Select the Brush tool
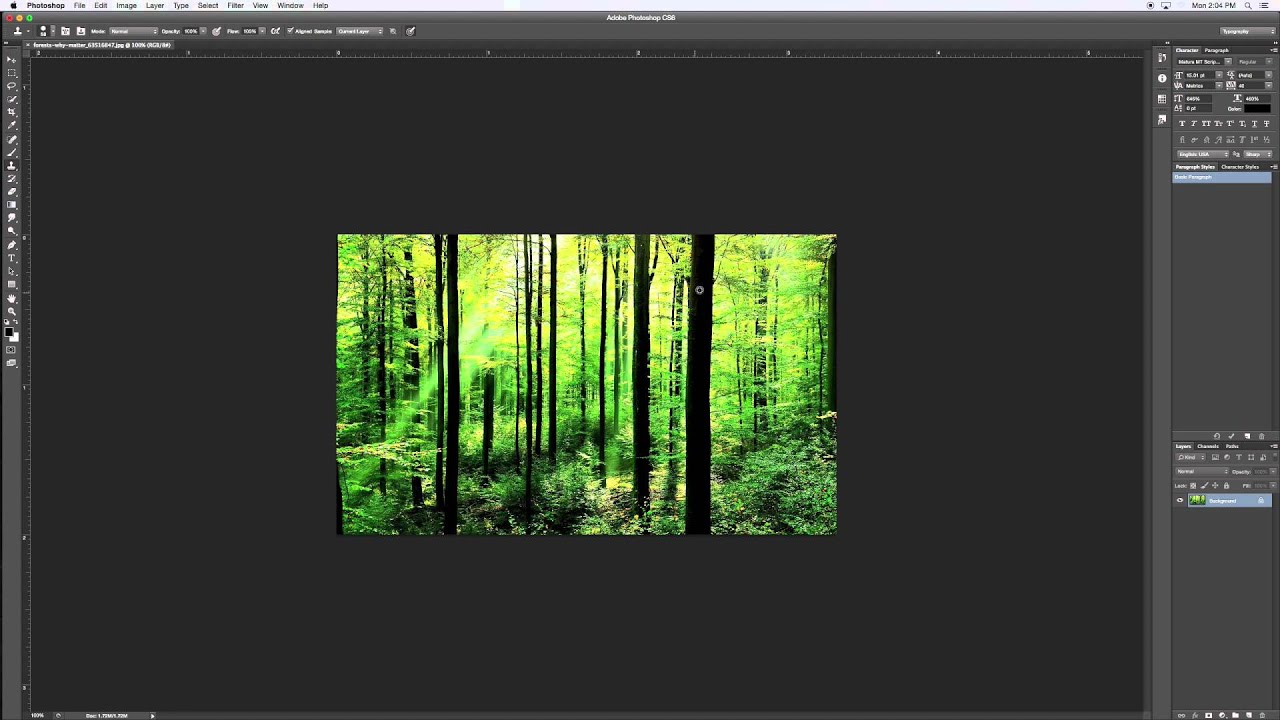The image size is (1280, 720). coord(12,153)
